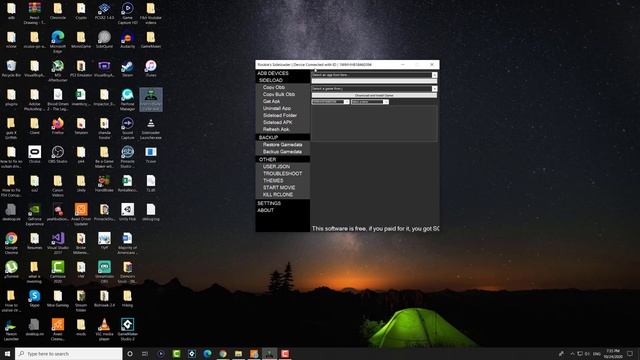Screen dimensions: 640x360
Task: Select the GameMaker Studio 2 desktop icon
Action: [127, 329]
